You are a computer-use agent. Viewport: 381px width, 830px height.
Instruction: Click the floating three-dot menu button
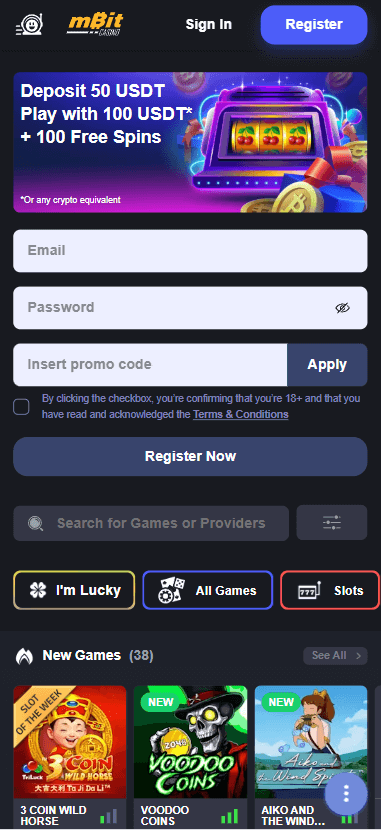click(347, 793)
